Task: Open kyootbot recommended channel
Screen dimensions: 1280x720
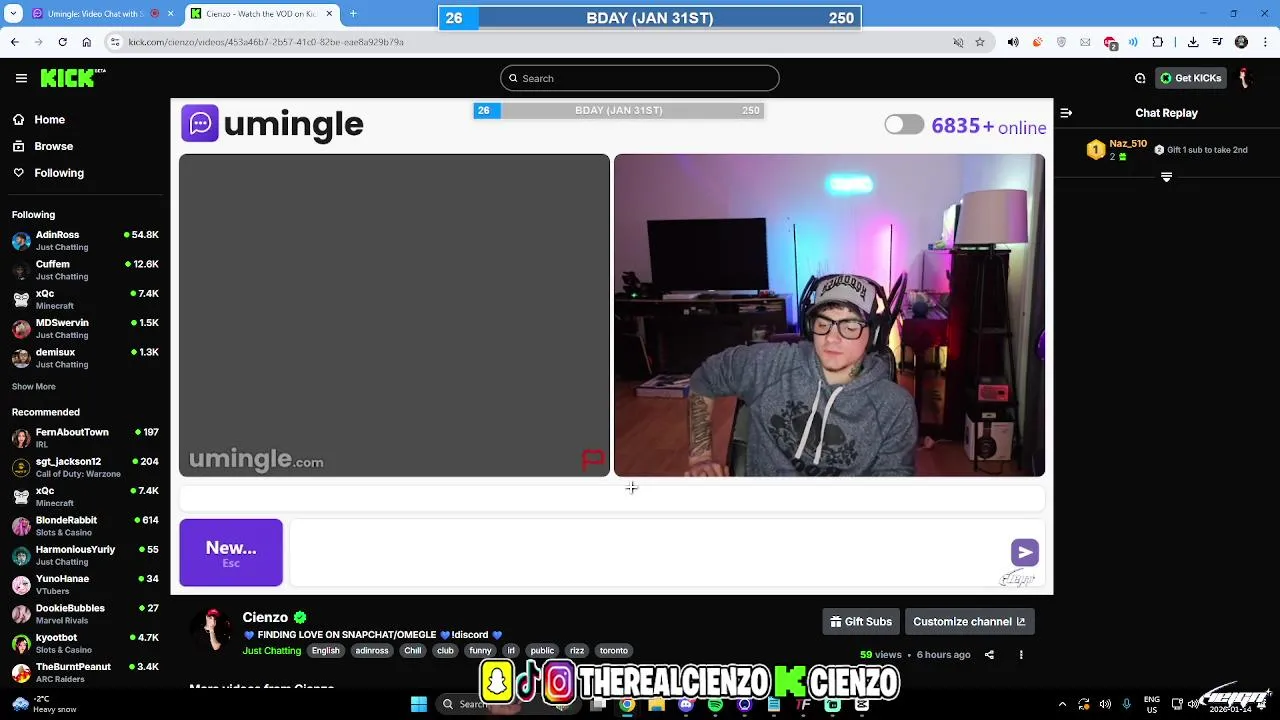Action: click(85, 643)
